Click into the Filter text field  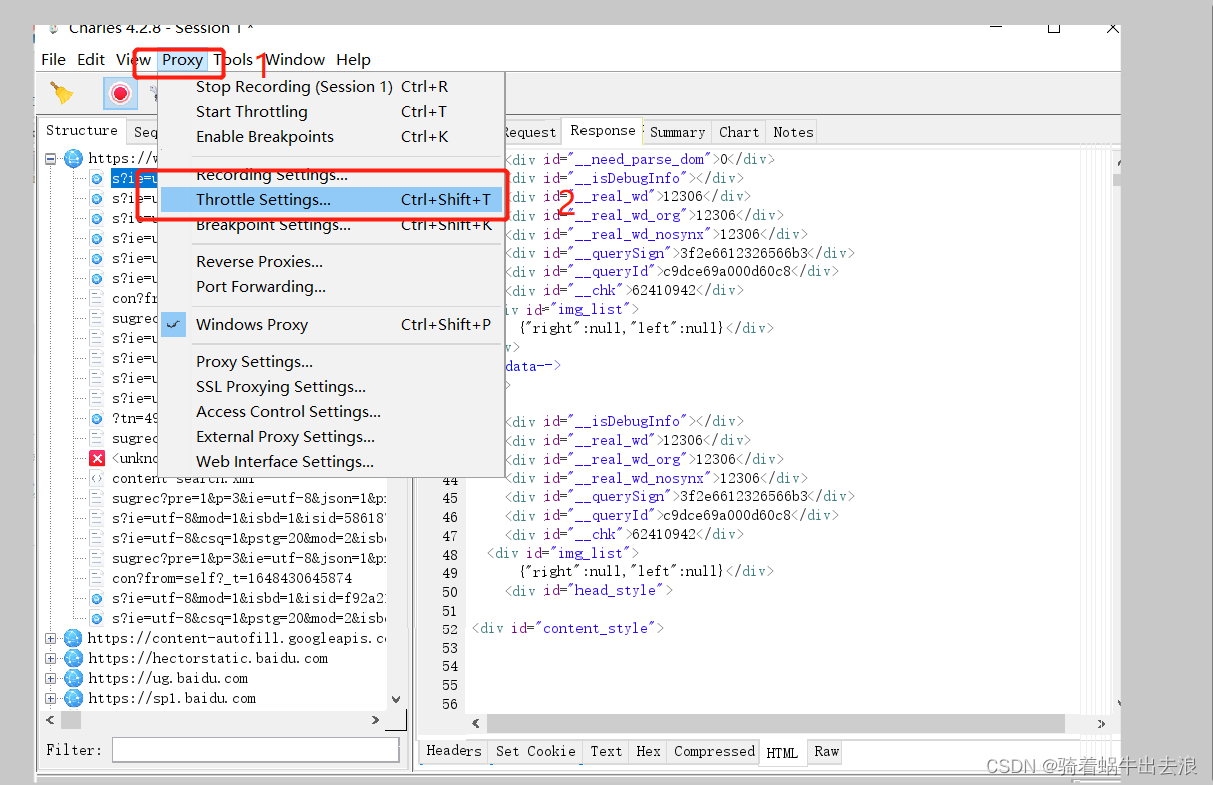coord(255,750)
